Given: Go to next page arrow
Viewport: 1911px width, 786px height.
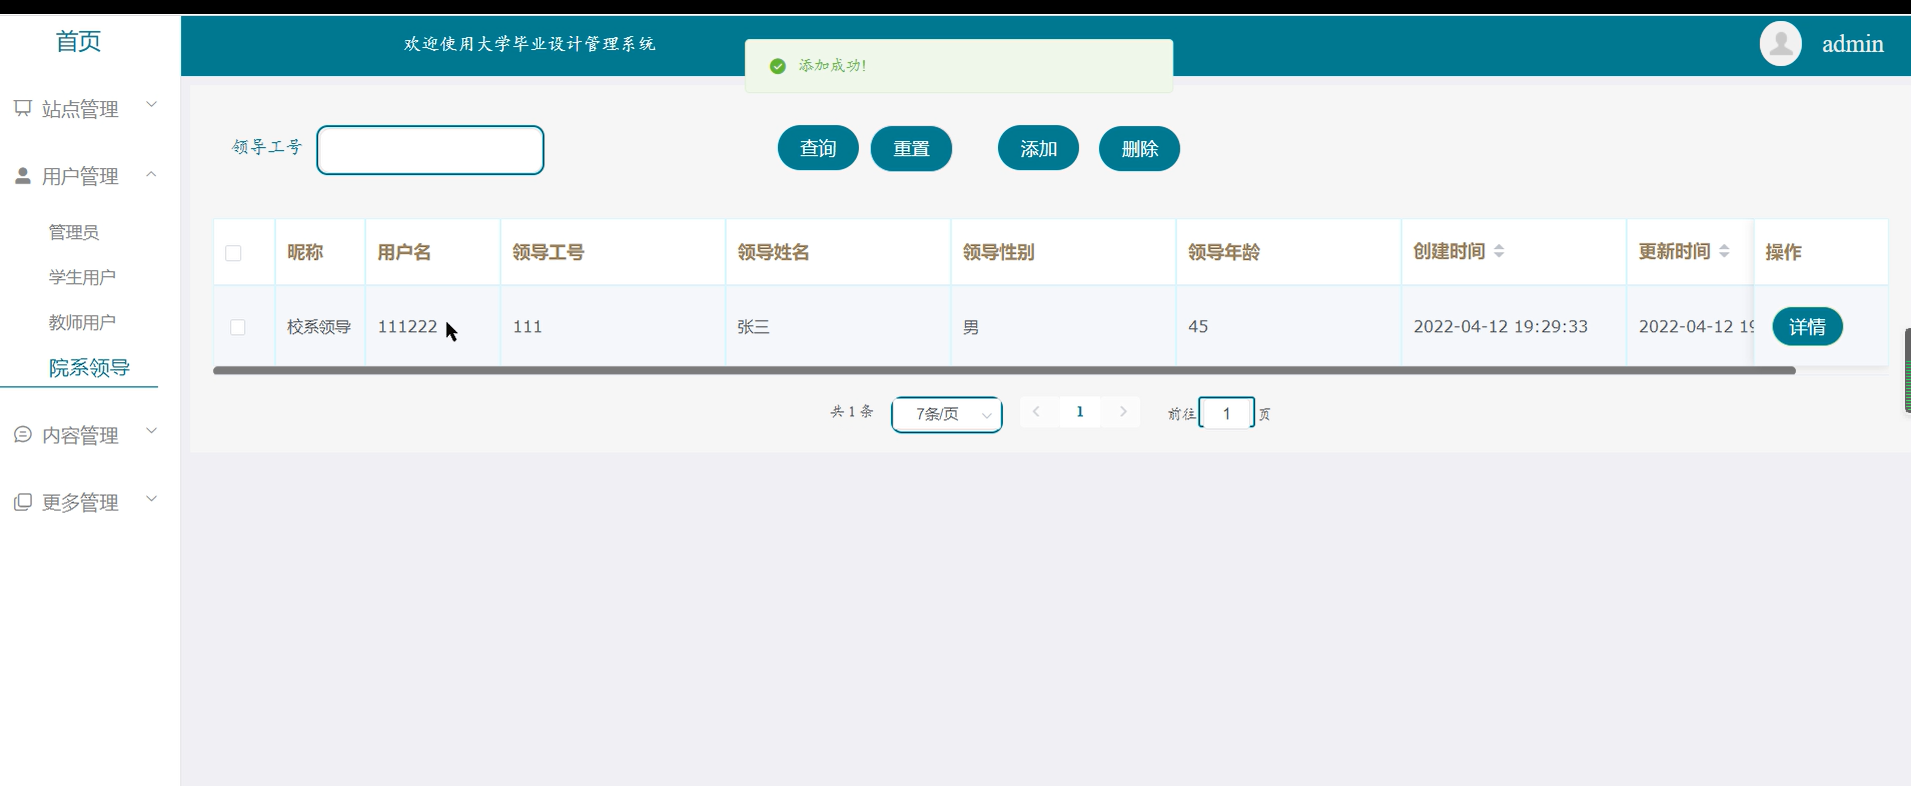Looking at the screenshot, I should [1123, 412].
